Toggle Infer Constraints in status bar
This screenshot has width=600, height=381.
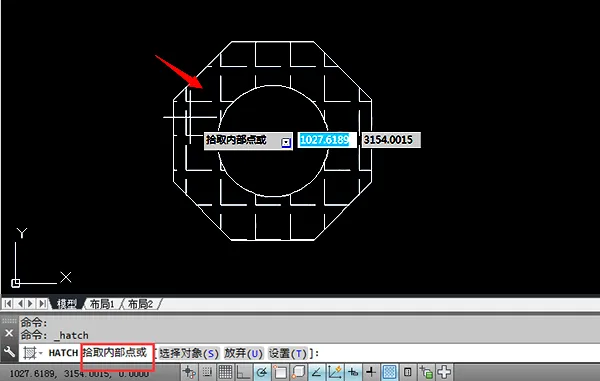click(x=189, y=372)
